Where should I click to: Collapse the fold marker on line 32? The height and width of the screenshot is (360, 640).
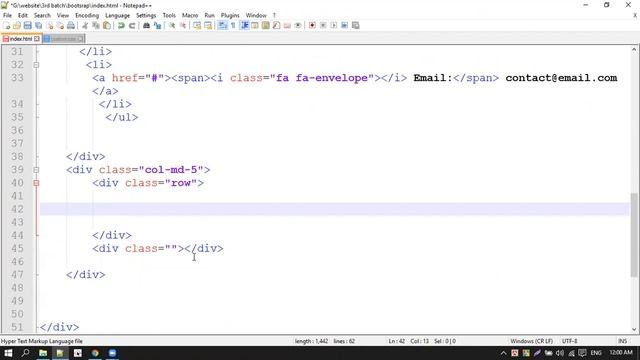(x=36, y=65)
